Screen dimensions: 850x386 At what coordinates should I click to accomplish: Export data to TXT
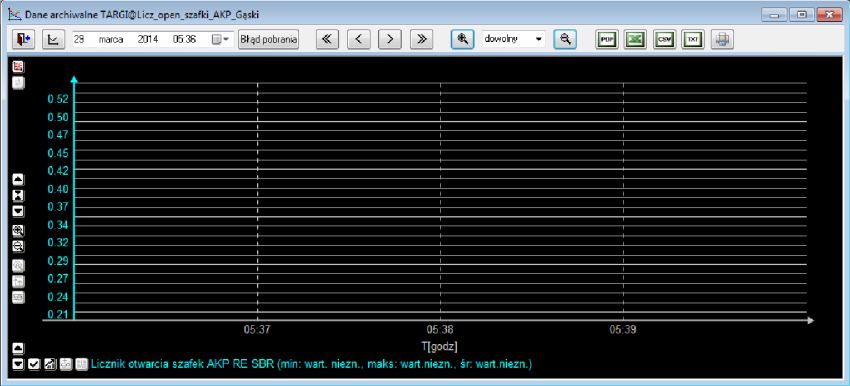[x=693, y=40]
